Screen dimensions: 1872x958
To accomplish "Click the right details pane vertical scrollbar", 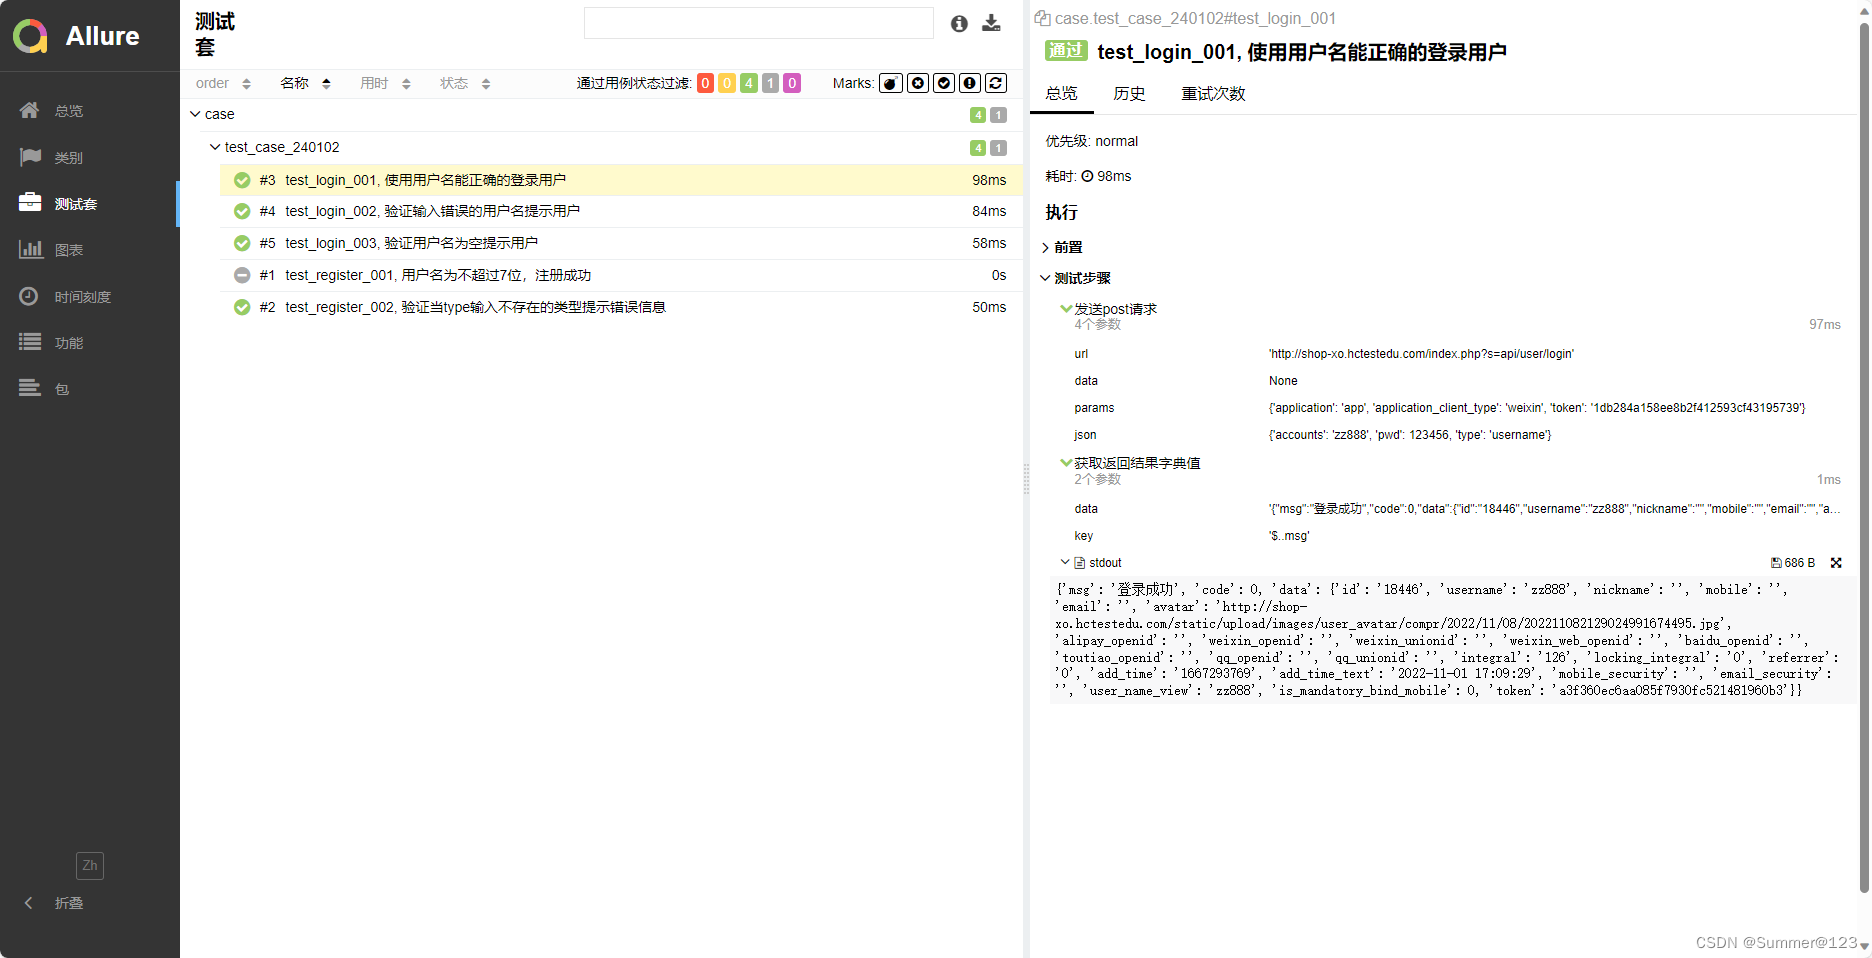I will [x=1864, y=456].
